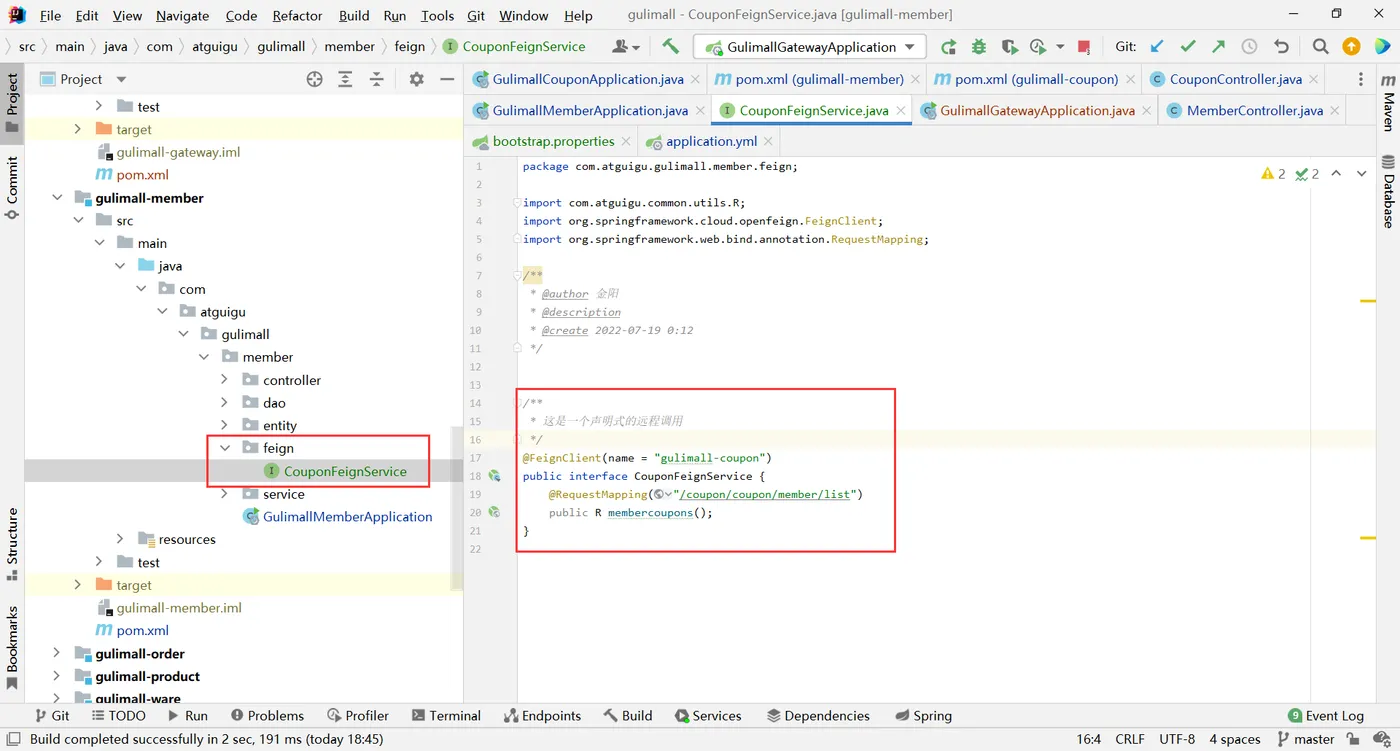This screenshot has height=751, width=1400.
Task: Select CouponFeignService in project tree
Action: click(345, 471)
